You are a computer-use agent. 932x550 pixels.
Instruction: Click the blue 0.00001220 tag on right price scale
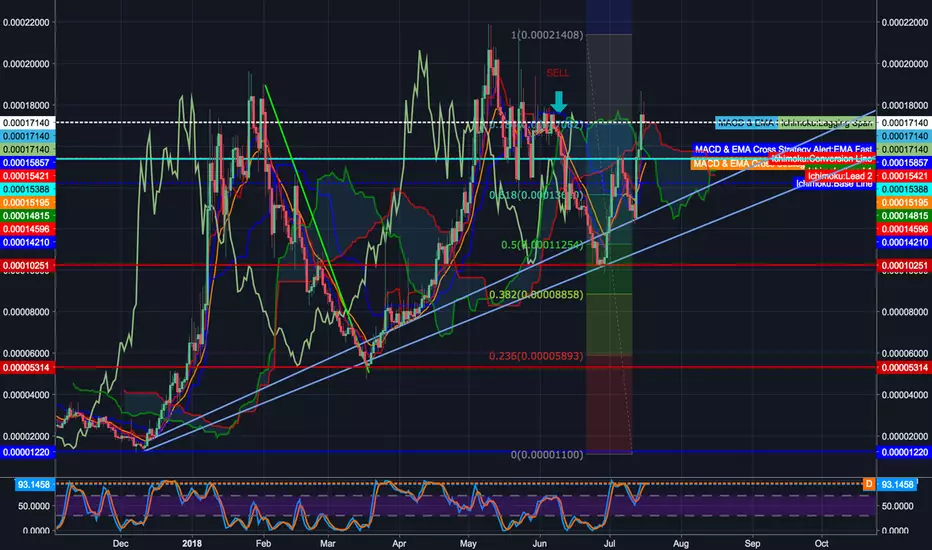pyautogui.click(x=903, y=452)
